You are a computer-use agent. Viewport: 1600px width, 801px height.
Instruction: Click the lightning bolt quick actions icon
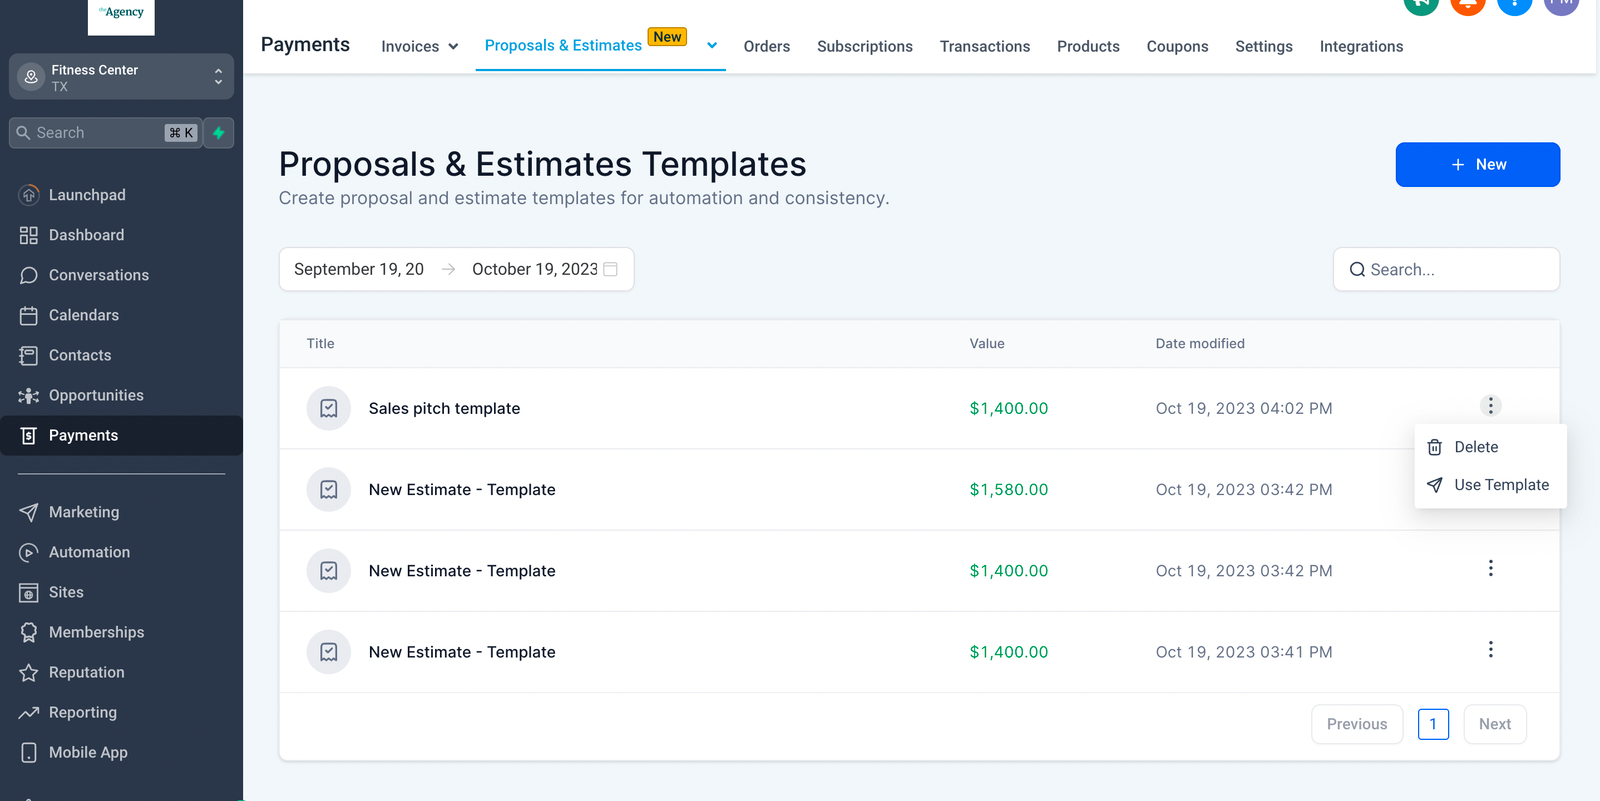(x=219, y=133)
